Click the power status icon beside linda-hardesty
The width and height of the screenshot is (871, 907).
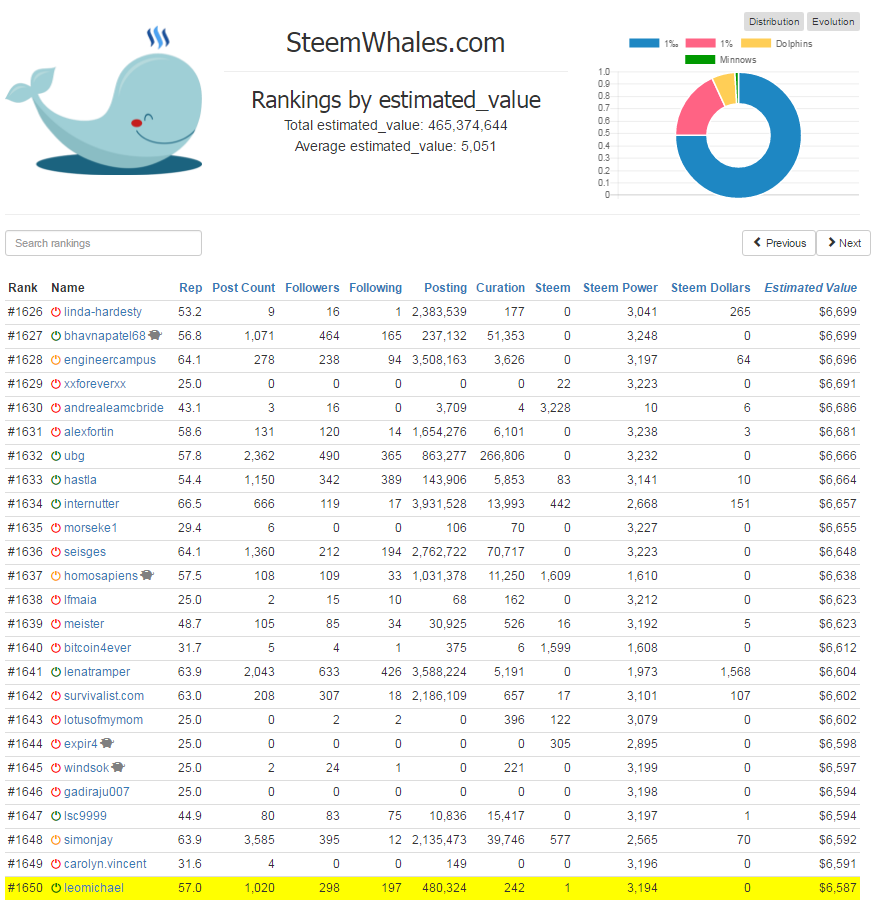(x=56, y=312)
